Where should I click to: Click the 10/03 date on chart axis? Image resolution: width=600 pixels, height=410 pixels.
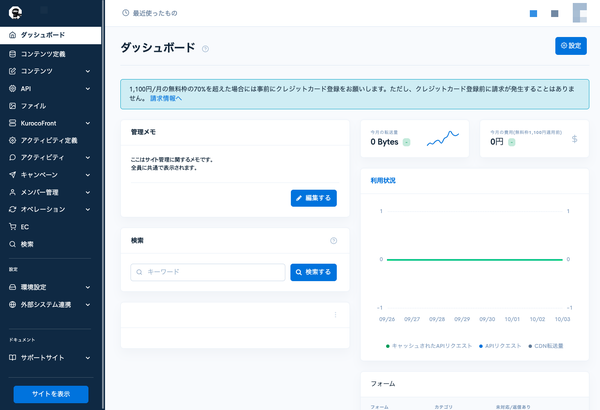[562, 319]
